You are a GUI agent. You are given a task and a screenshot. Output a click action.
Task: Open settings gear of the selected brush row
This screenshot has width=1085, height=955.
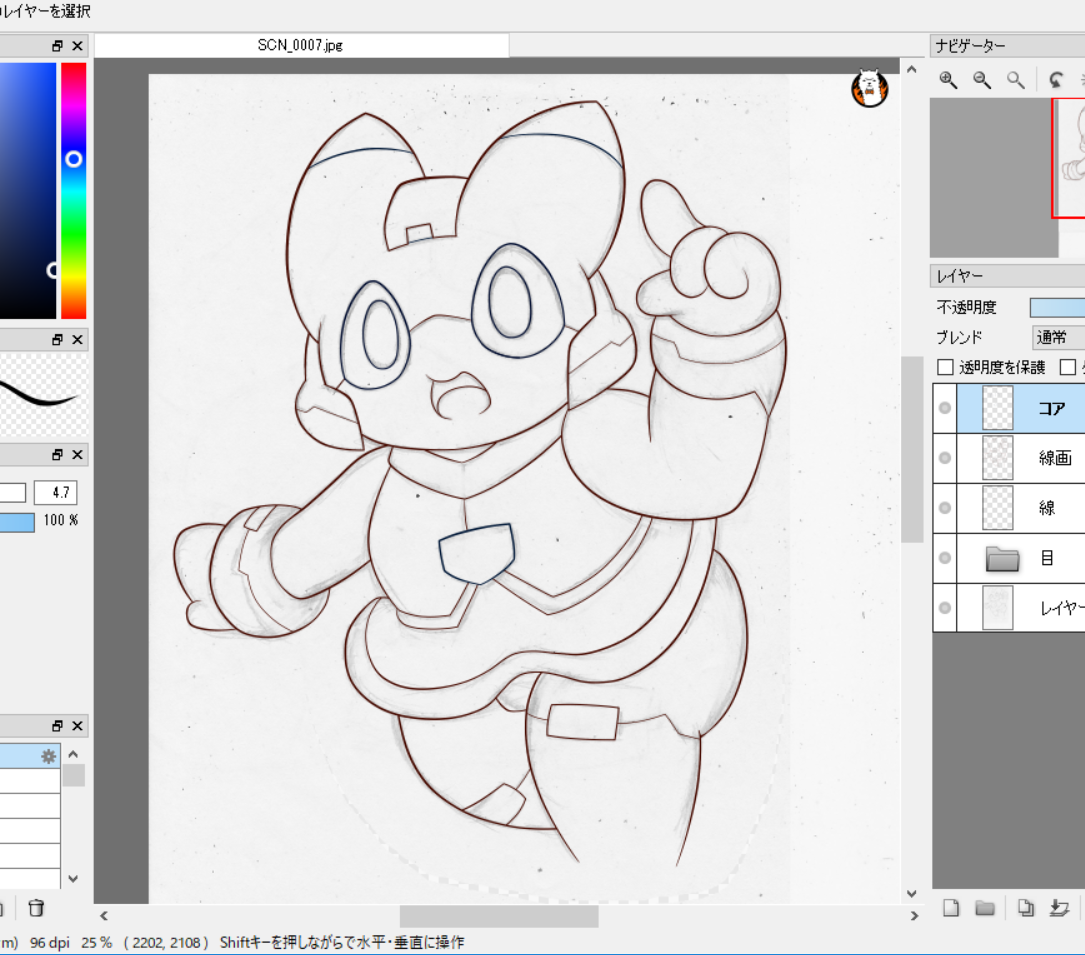tap(48, 756)
